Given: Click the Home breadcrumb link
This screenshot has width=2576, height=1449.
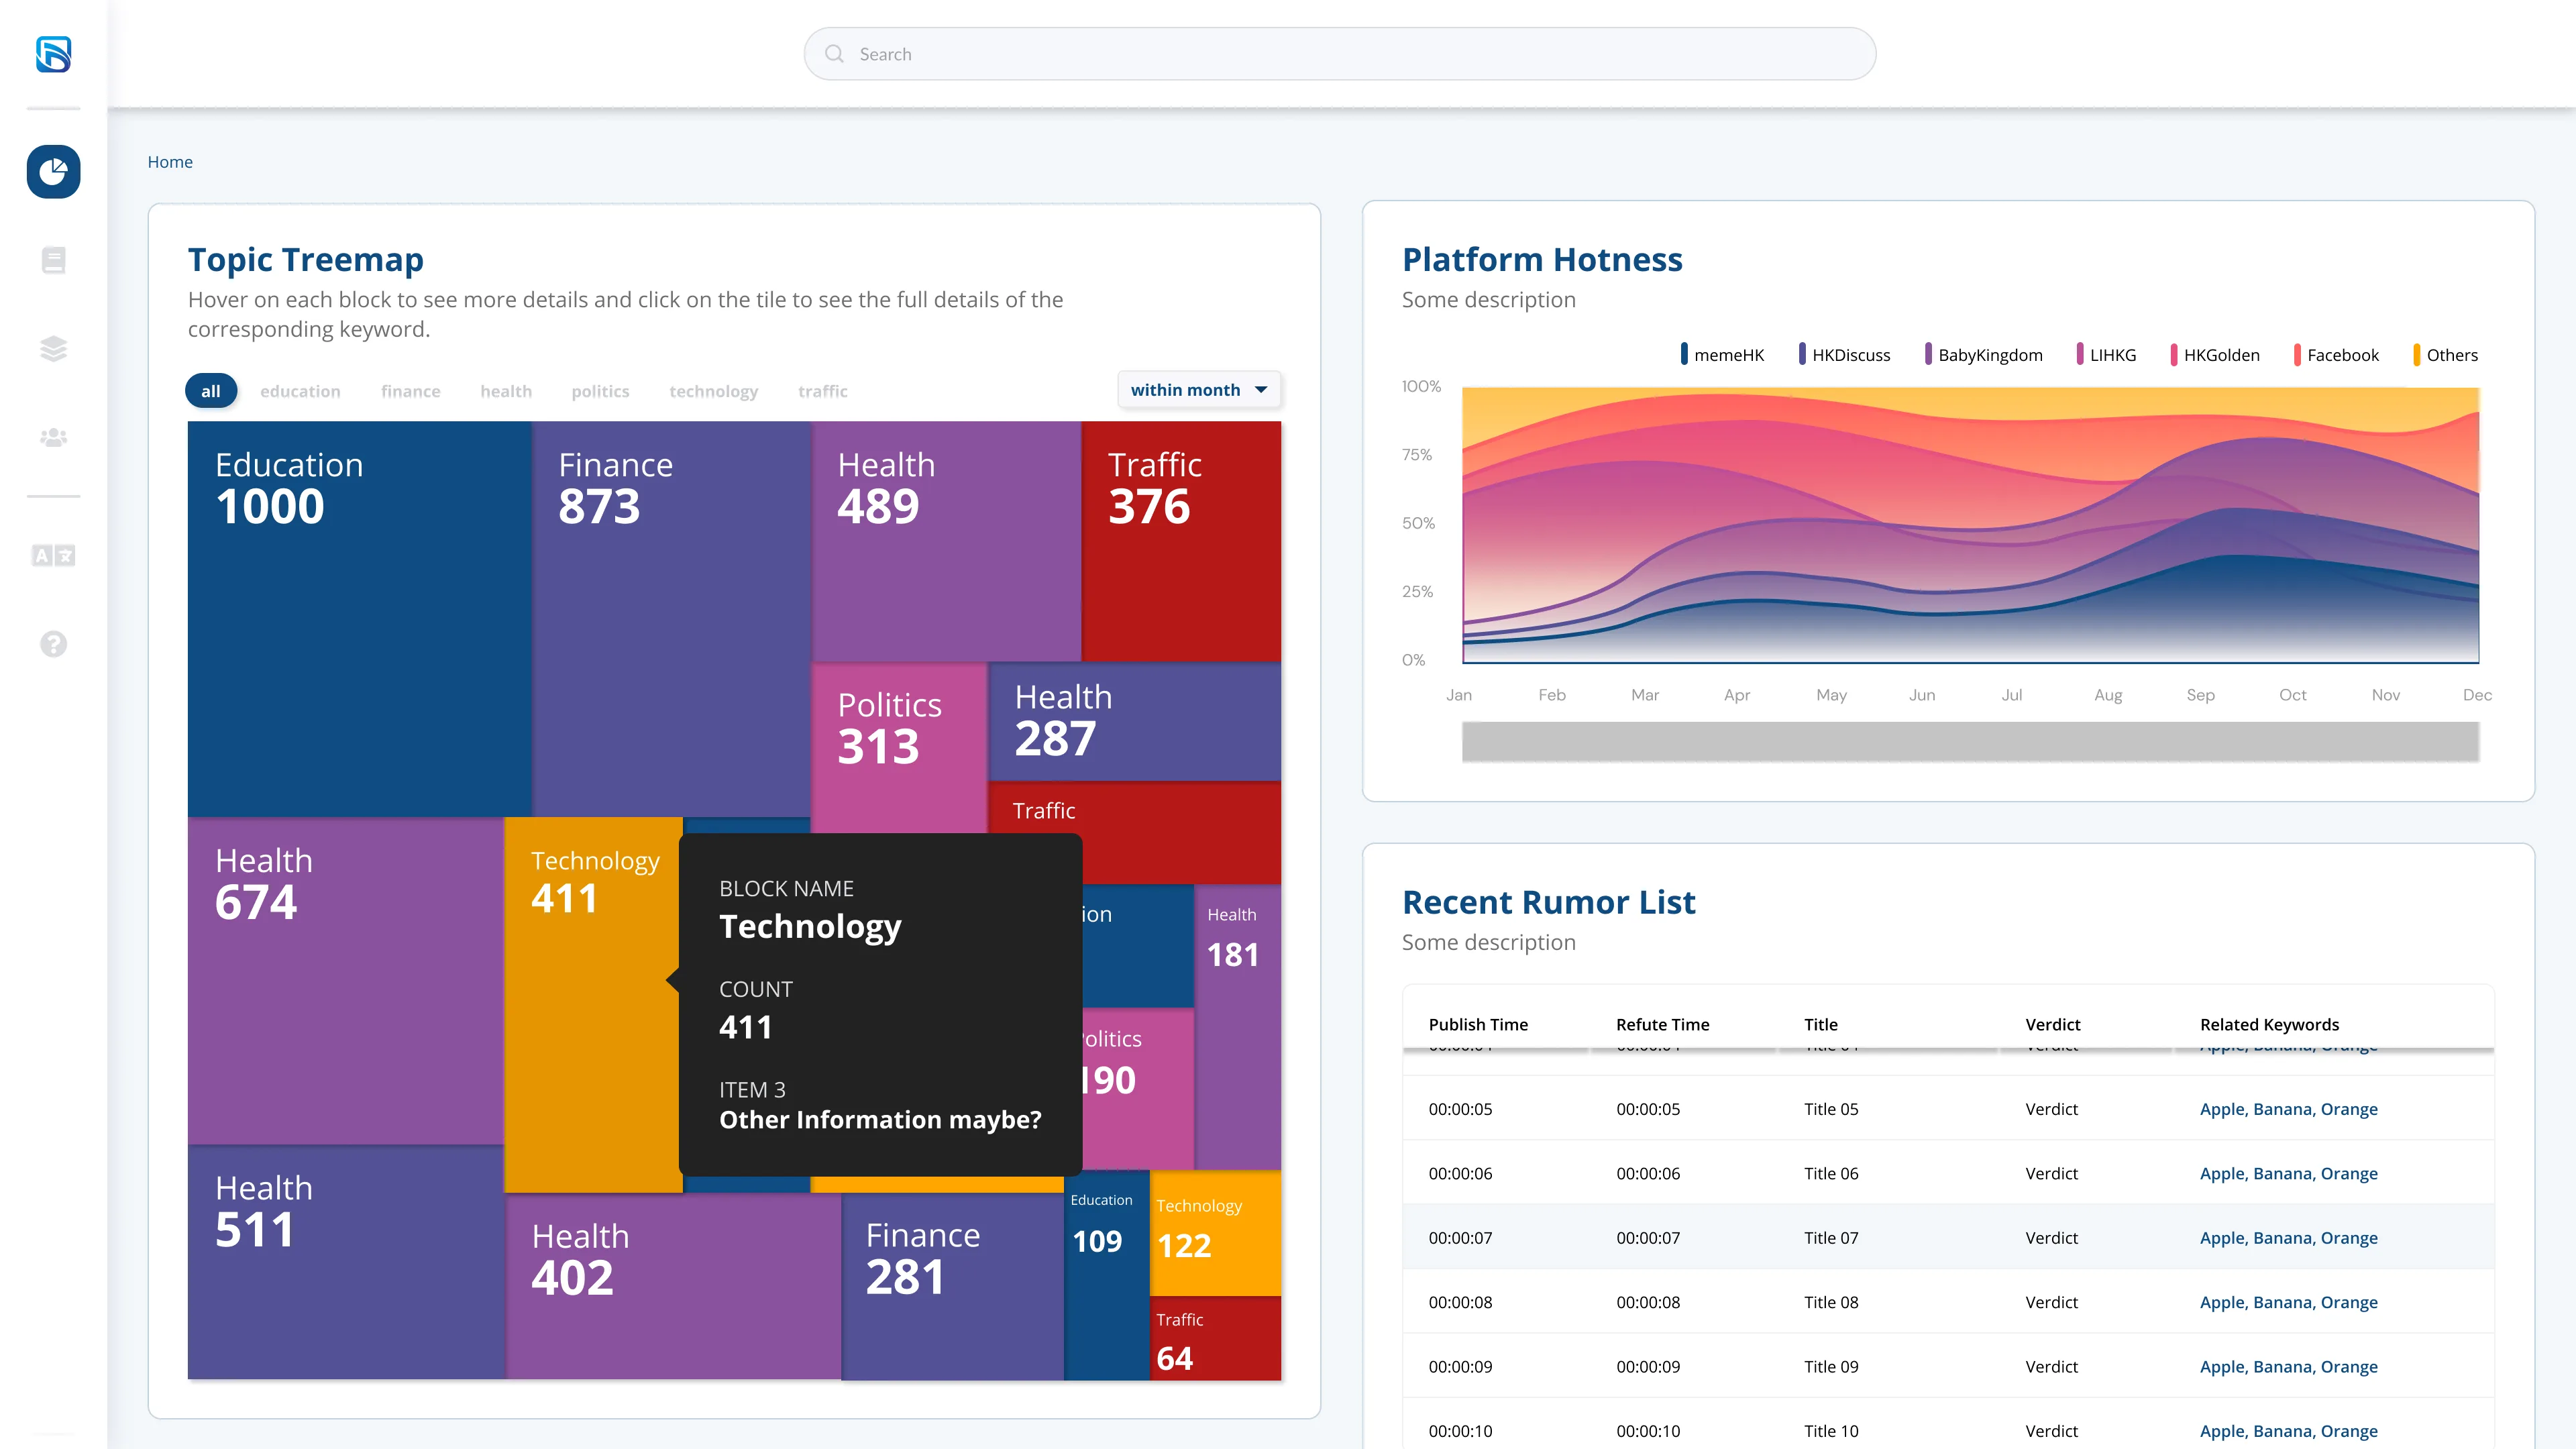Looking at the screenshot, I should click(170, 162).
